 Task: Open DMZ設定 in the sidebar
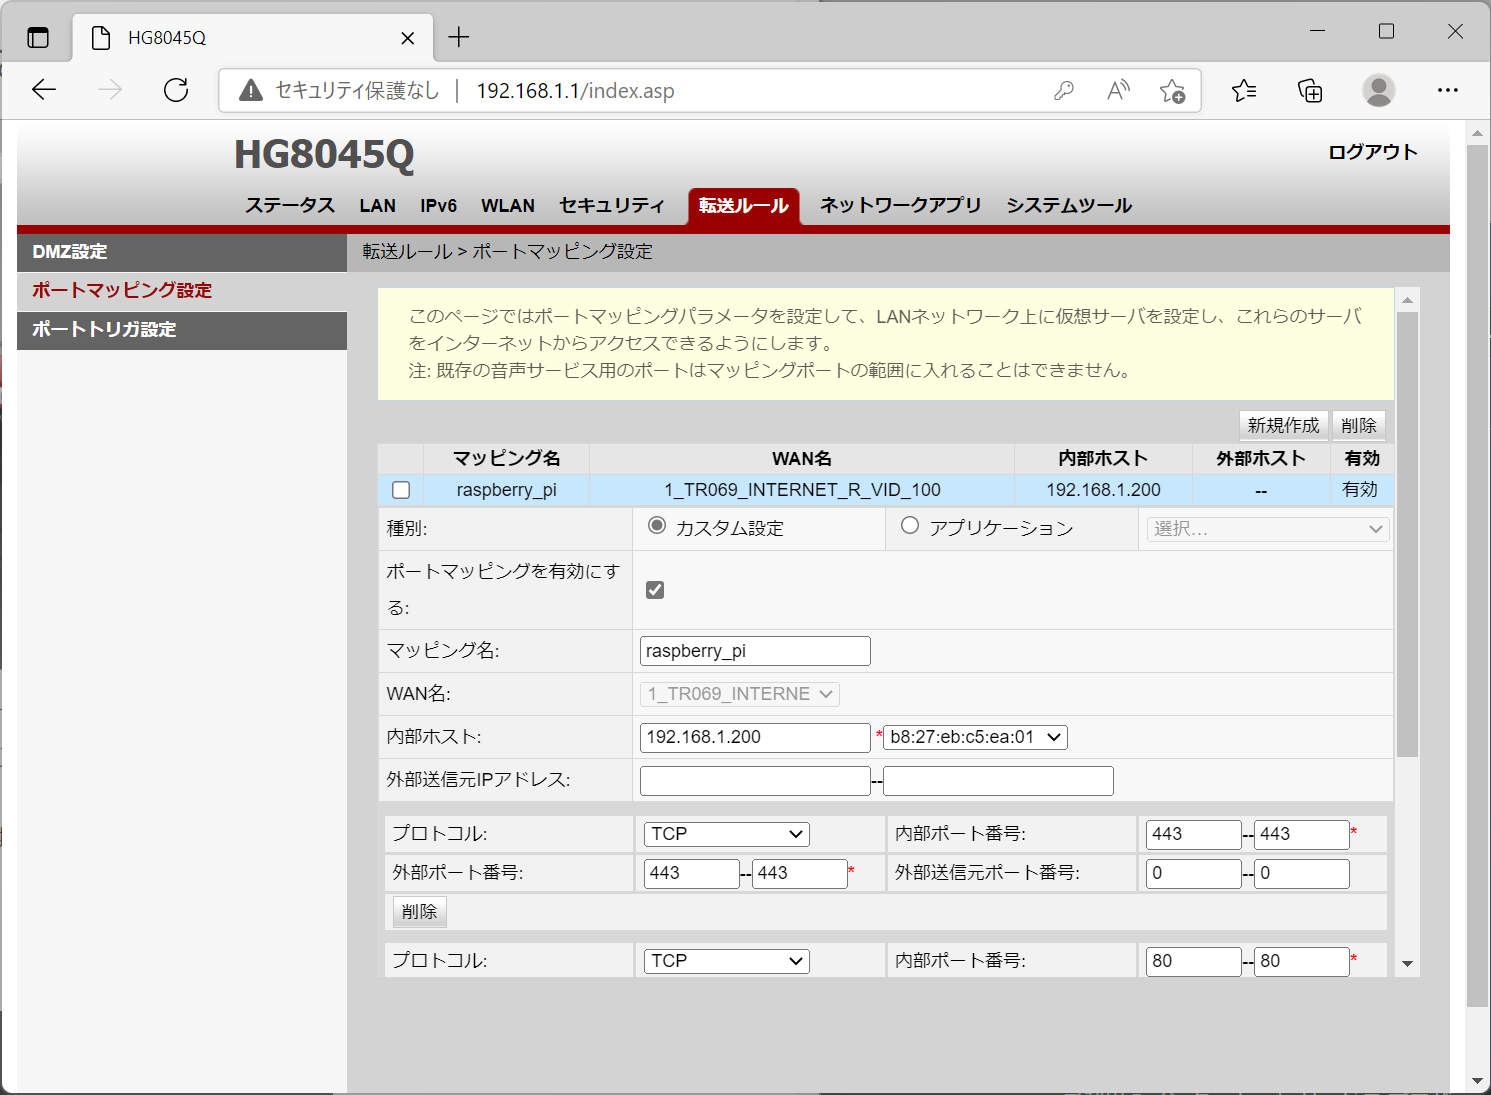(x=182, y=252)
